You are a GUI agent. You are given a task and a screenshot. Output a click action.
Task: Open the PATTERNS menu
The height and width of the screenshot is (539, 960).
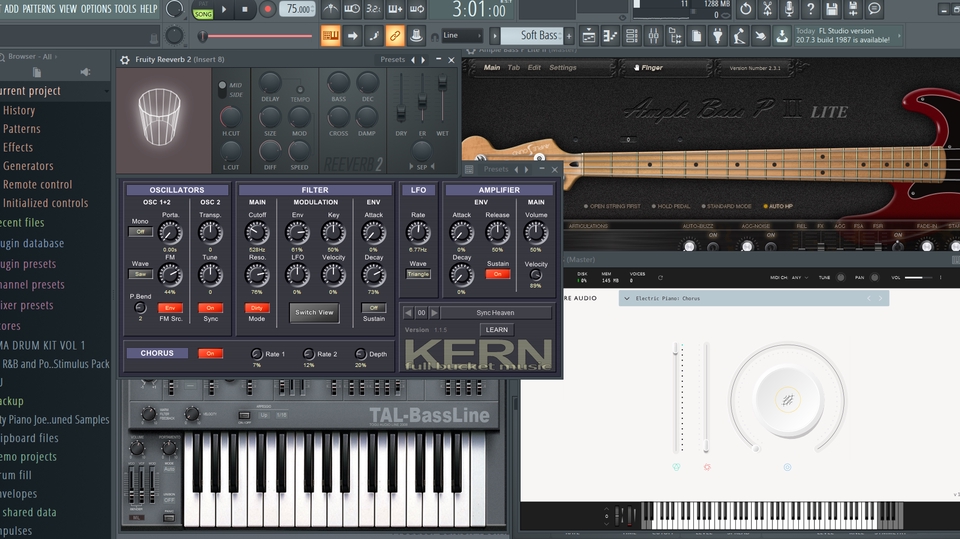coord(39,9)
